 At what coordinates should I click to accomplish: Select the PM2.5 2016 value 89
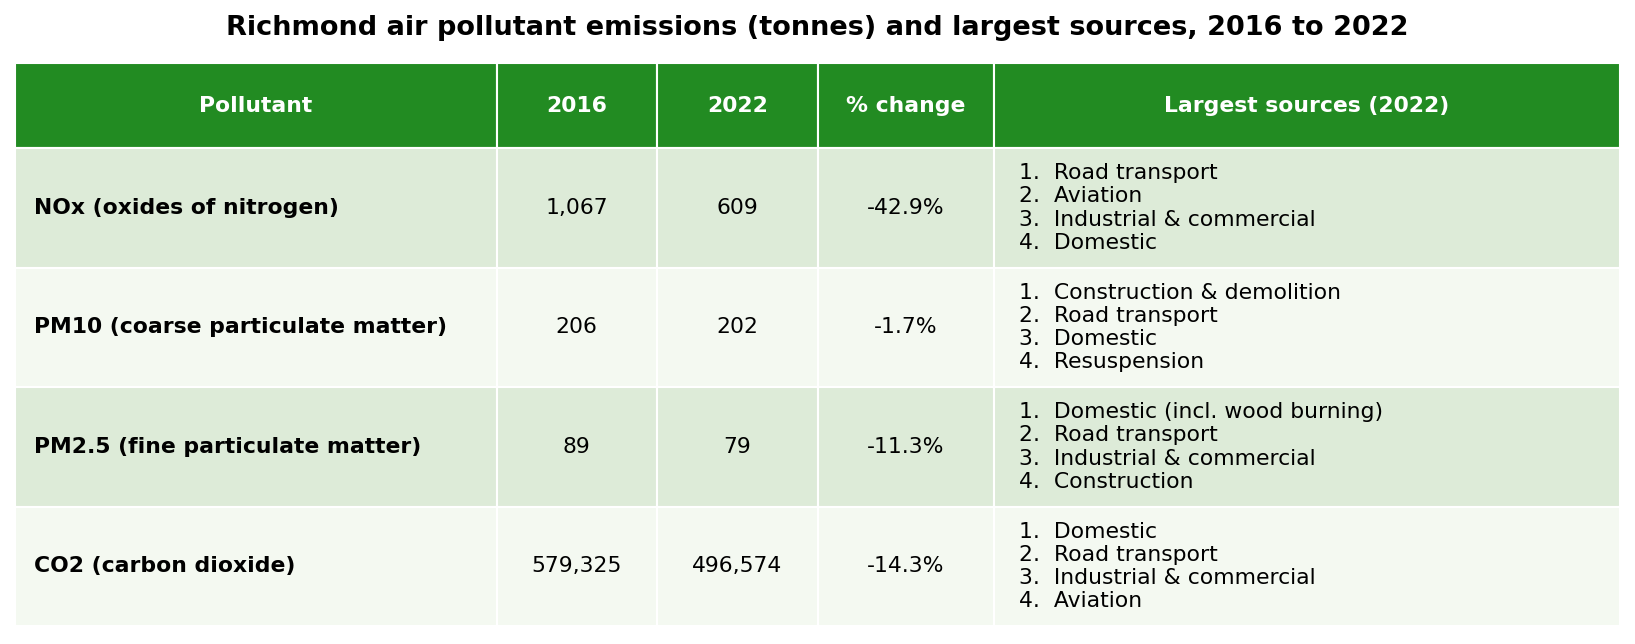(x=577, y=447)
